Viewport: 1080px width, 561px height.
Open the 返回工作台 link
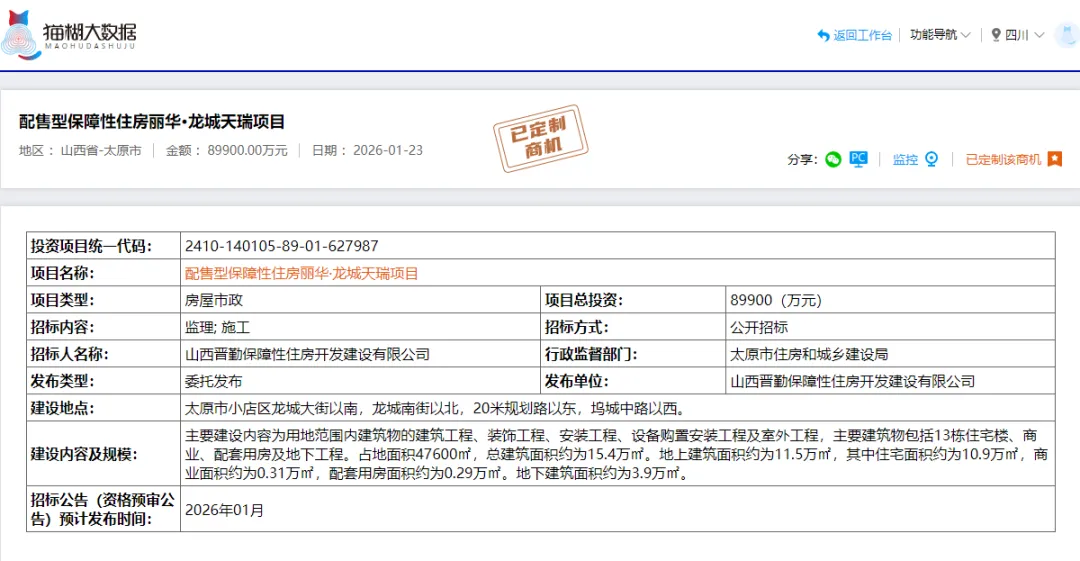pyautogui.click(x=862, y=35)
